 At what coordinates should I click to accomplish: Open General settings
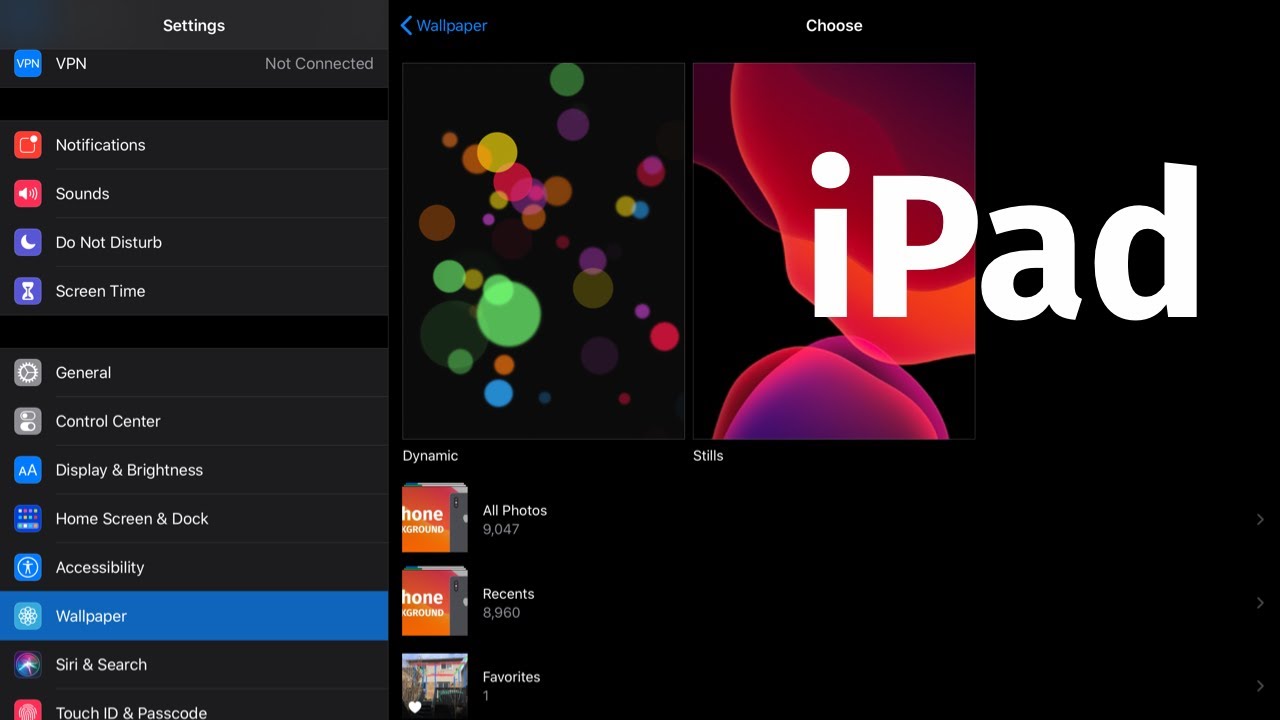click(x=194, y=373)
